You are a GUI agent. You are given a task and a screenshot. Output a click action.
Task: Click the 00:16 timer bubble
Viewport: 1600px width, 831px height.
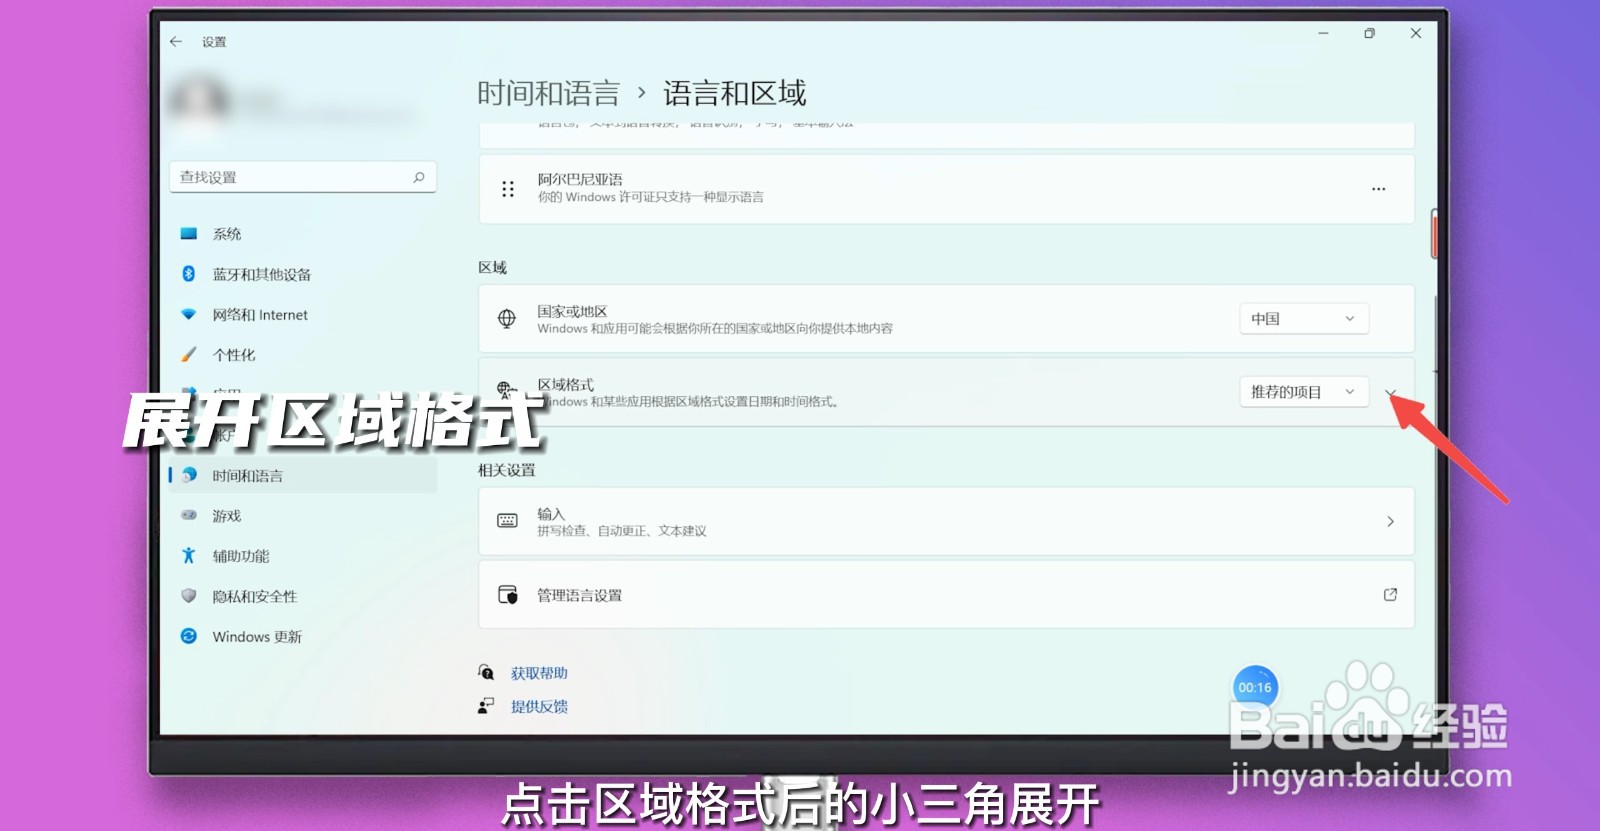1255,688
